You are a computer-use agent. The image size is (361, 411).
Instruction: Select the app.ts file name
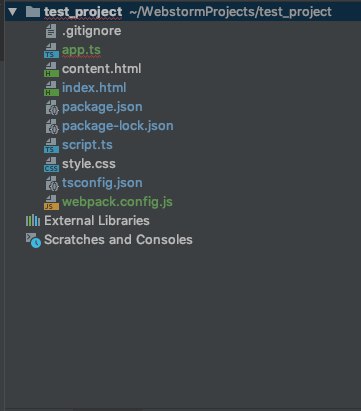(81, 50)
